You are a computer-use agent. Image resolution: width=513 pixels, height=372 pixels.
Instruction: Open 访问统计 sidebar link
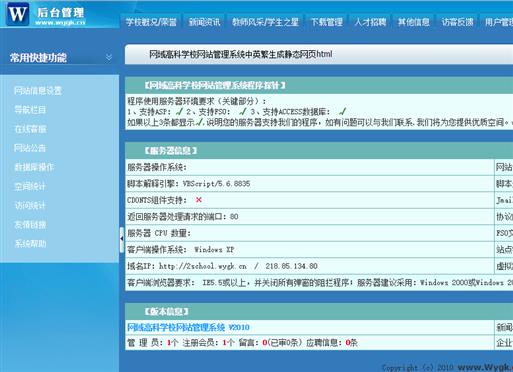click(30, 205)
